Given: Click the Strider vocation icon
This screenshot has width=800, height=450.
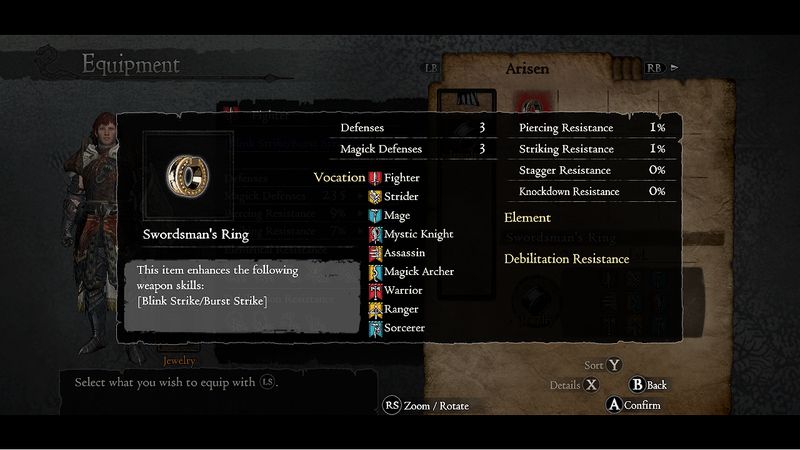Looking at the screenshot, I should point(375,196).
